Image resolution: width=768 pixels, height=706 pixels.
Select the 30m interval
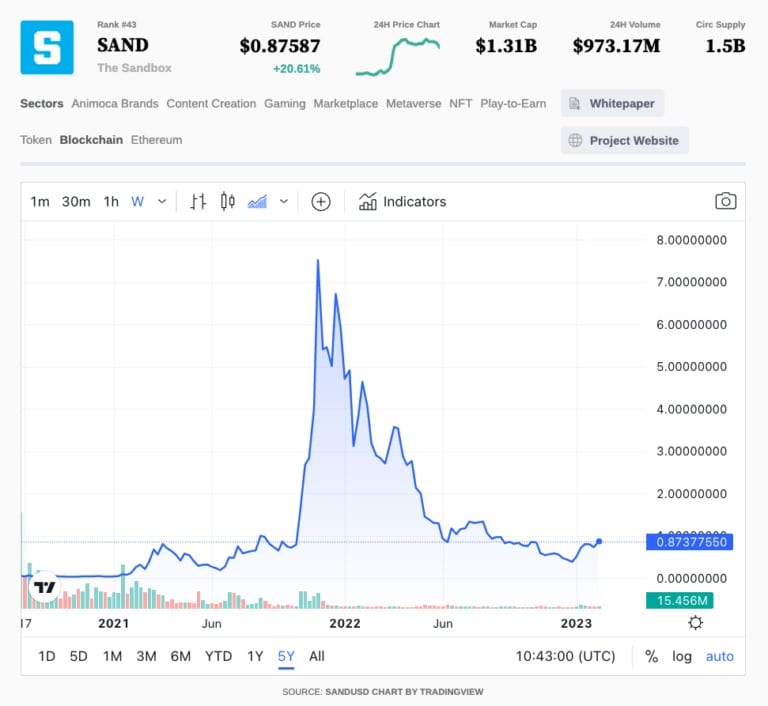coord(76,201)
